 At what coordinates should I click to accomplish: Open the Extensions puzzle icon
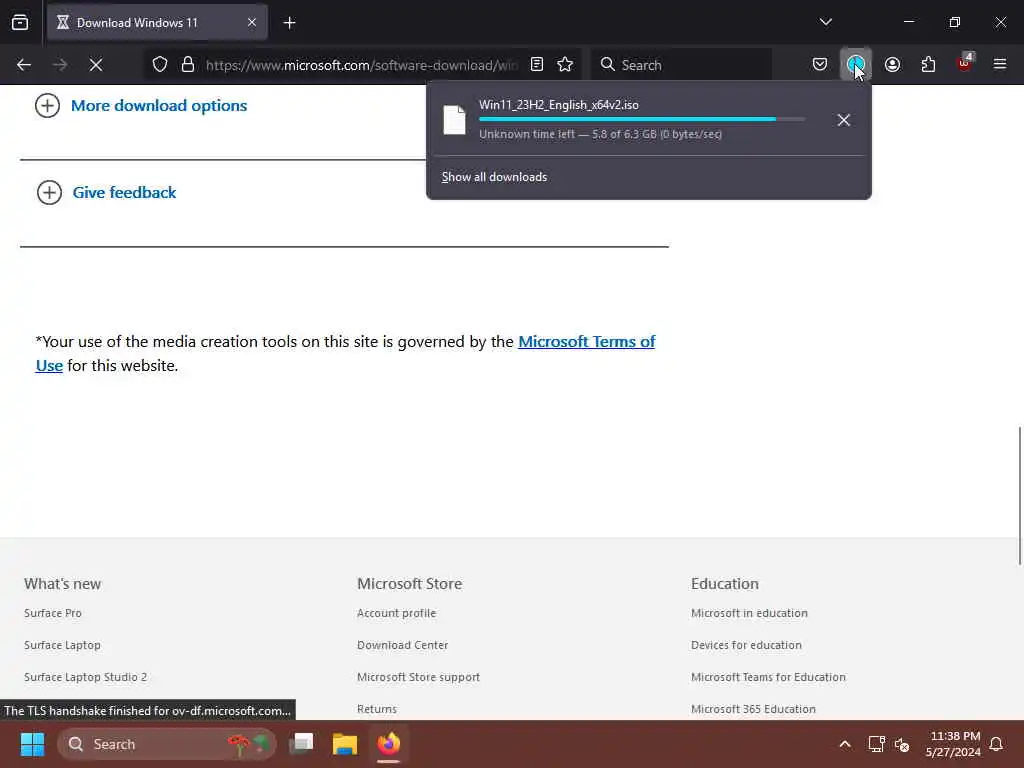[928, 65]
